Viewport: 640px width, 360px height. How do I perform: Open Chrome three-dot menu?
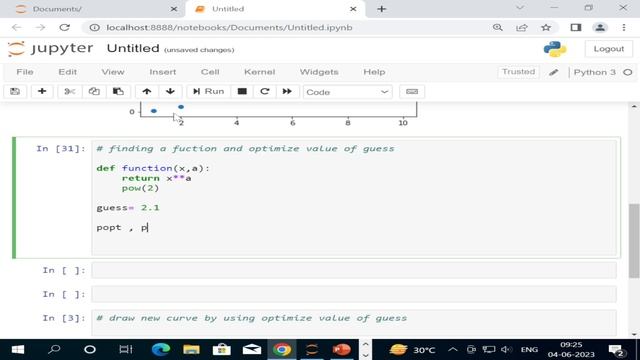[624, 27]
